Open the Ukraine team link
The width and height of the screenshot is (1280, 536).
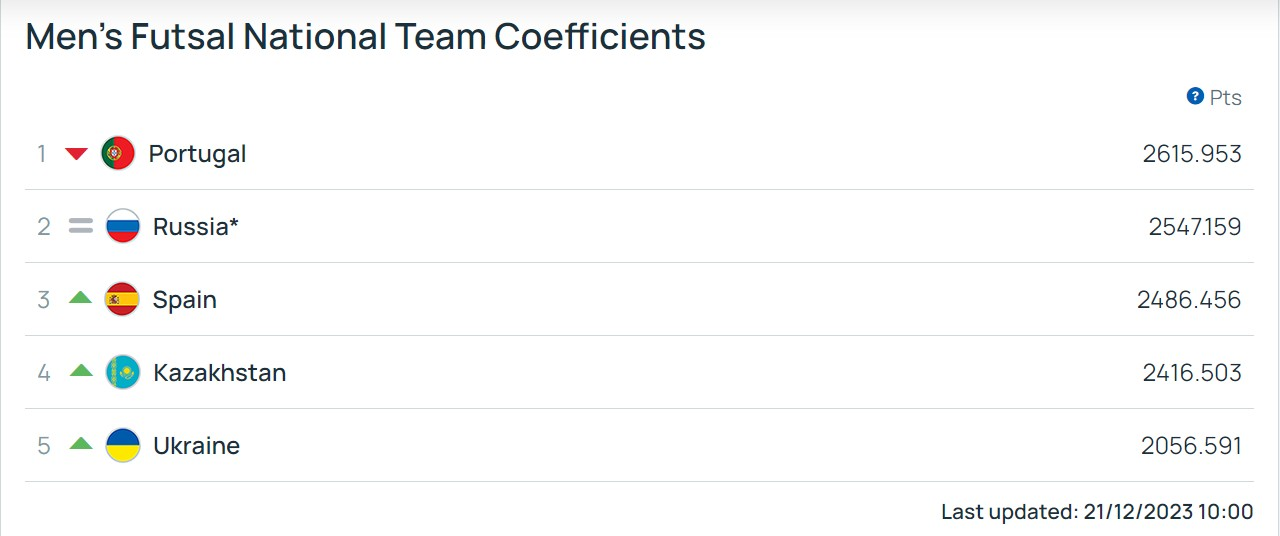(197, 446)
